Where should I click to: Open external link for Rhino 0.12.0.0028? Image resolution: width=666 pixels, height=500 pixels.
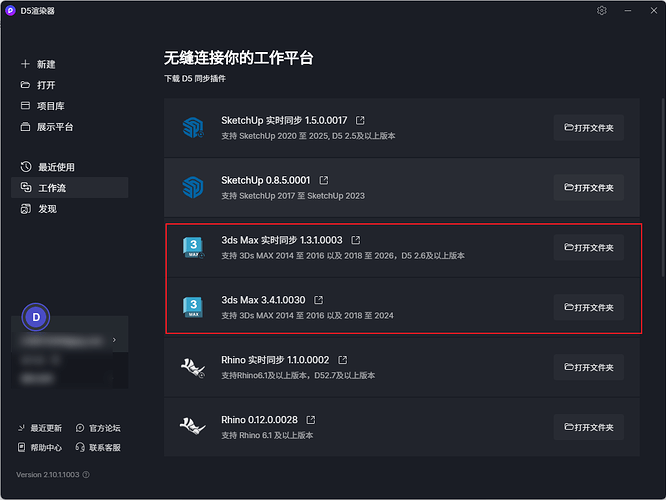[311, 420]
